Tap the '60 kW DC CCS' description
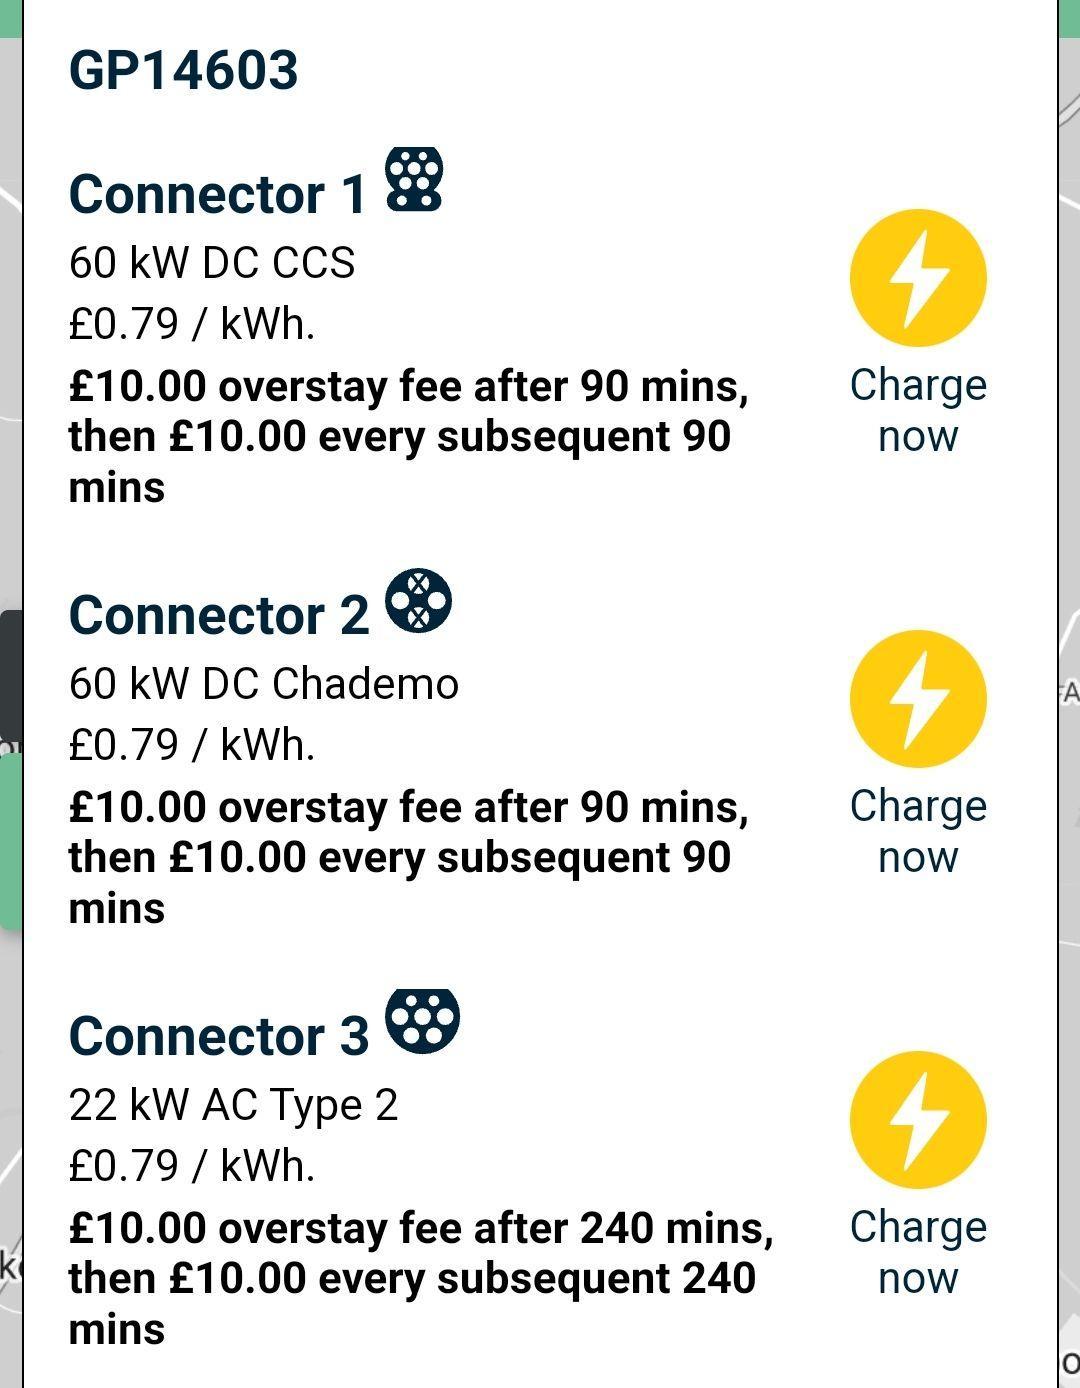This screenshot has height=1388, width=1080. (x=212, y=263)
